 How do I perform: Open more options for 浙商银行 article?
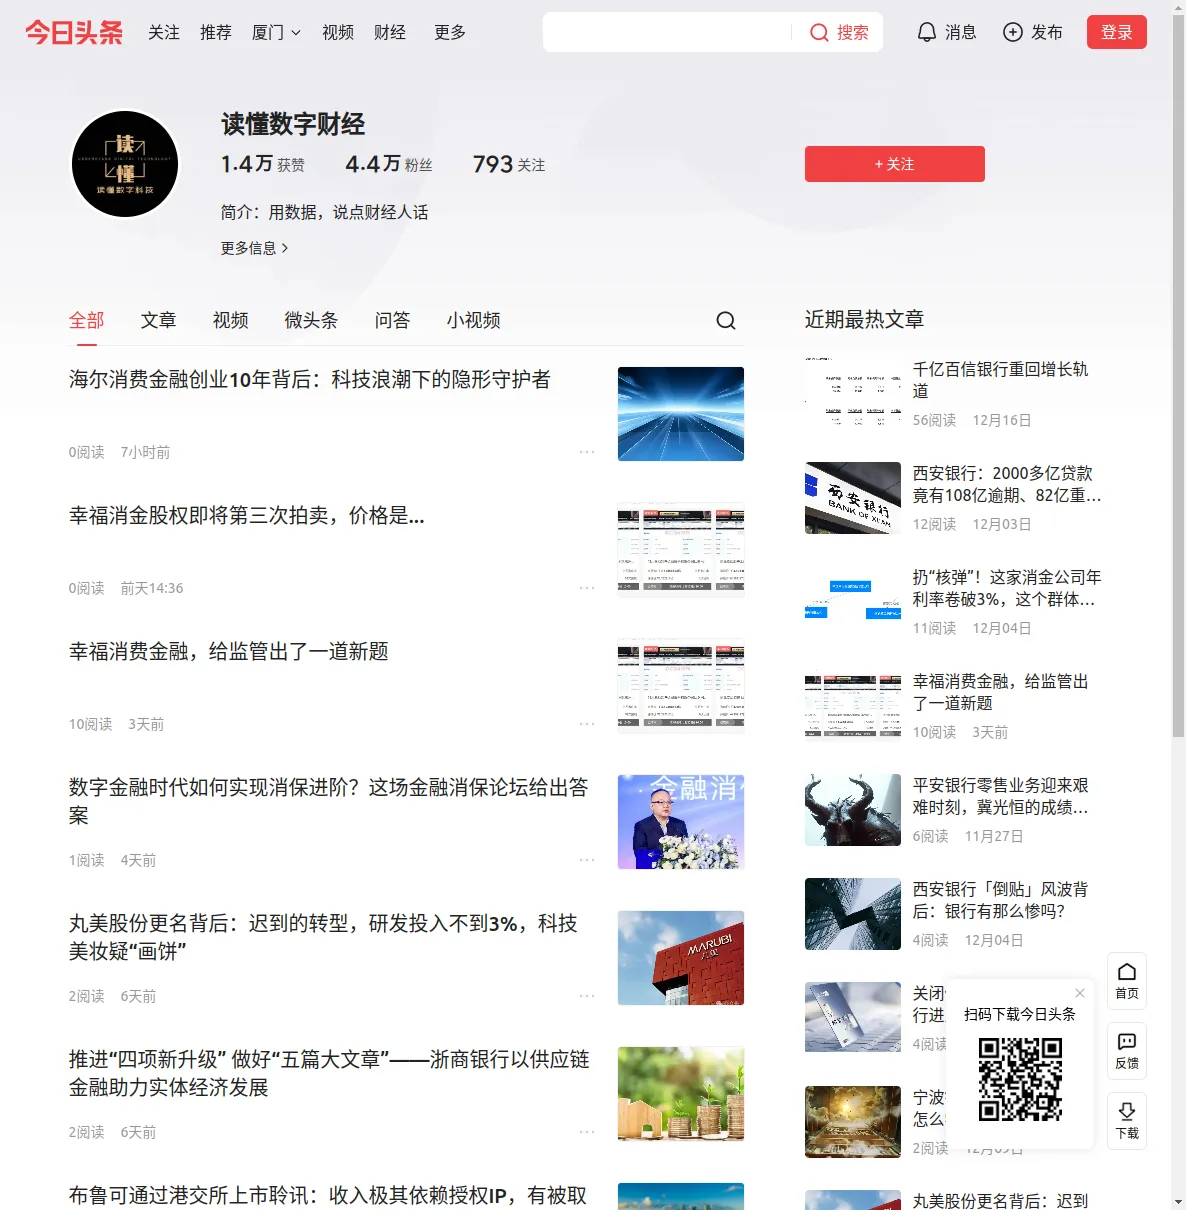(x=587, y=1132)
